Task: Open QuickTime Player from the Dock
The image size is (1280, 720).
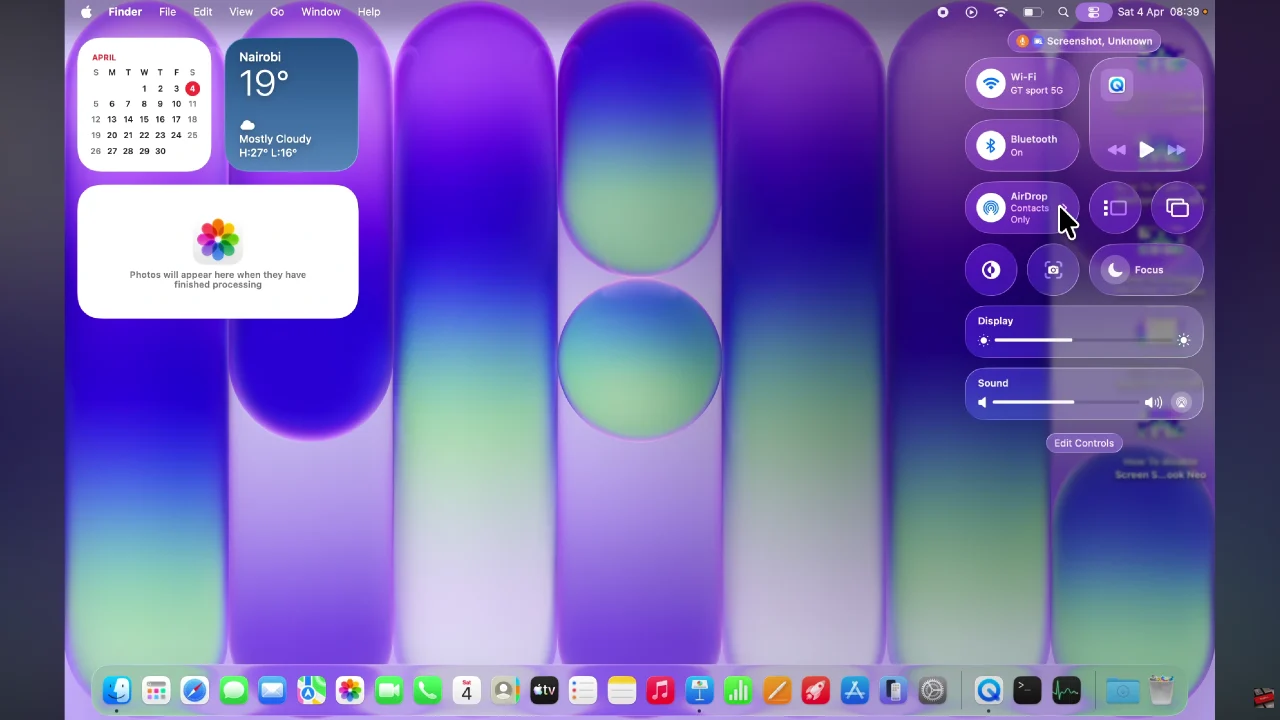Action: 989,690
